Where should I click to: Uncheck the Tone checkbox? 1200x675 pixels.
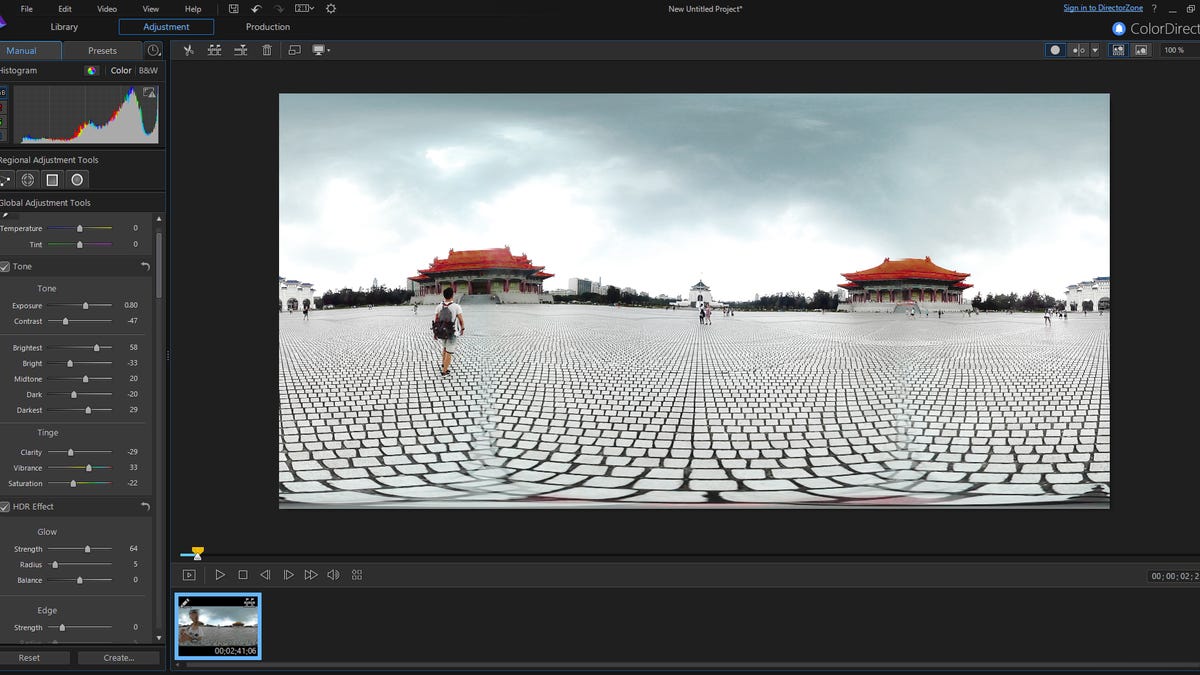click(x=5, y=267)
